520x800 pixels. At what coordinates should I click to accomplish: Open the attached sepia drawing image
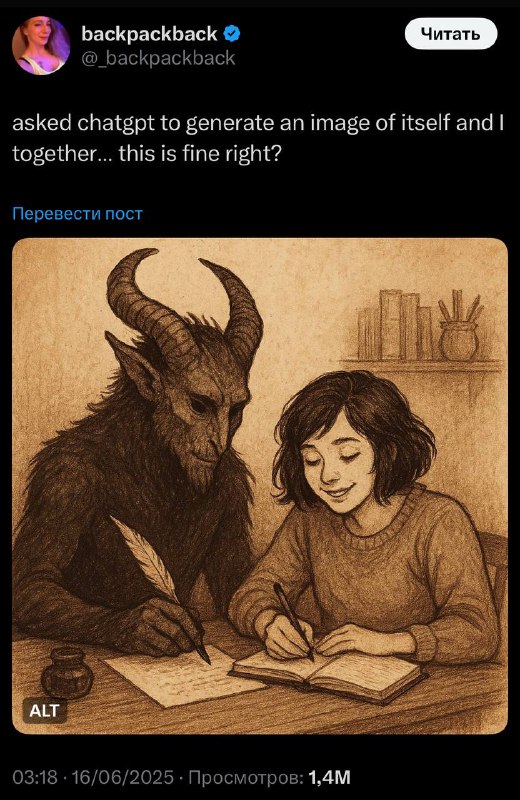click(x=260, y=486)
